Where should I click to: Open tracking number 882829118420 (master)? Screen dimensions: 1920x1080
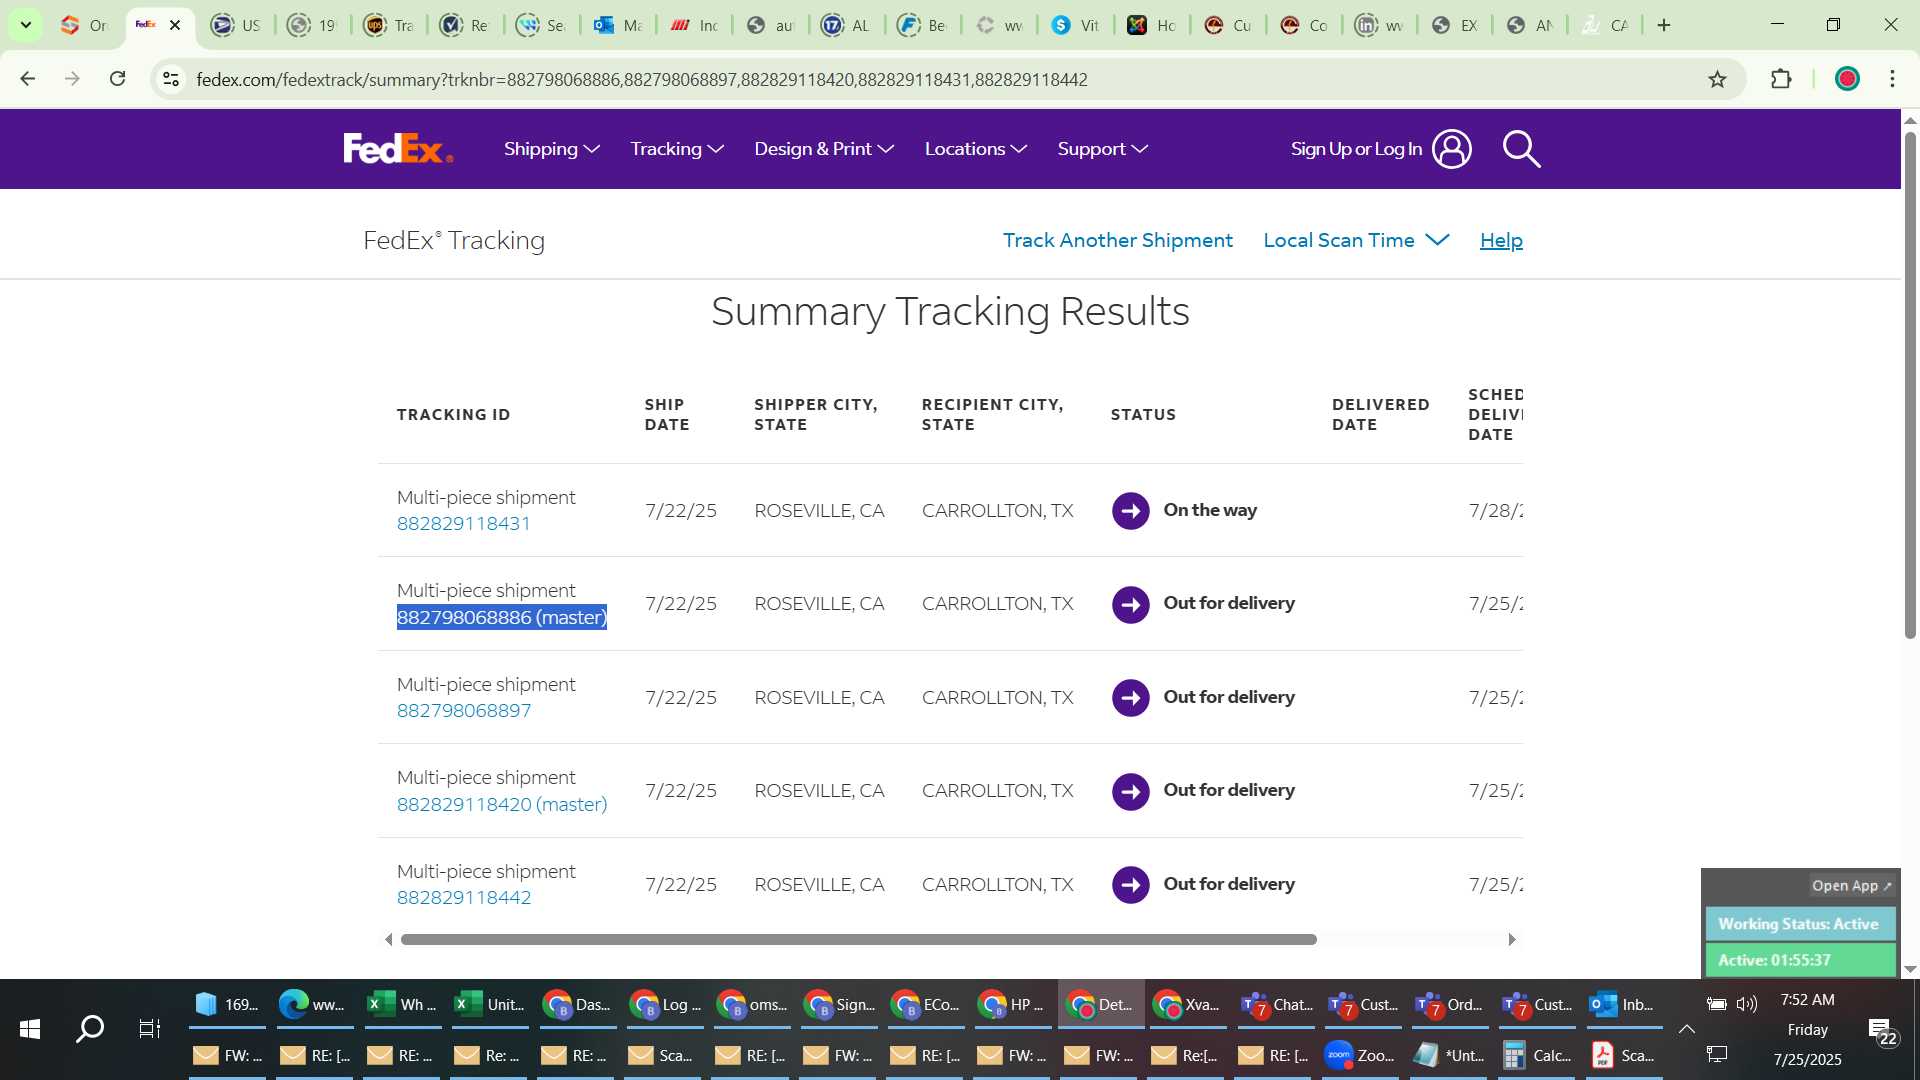click(502, 804)
